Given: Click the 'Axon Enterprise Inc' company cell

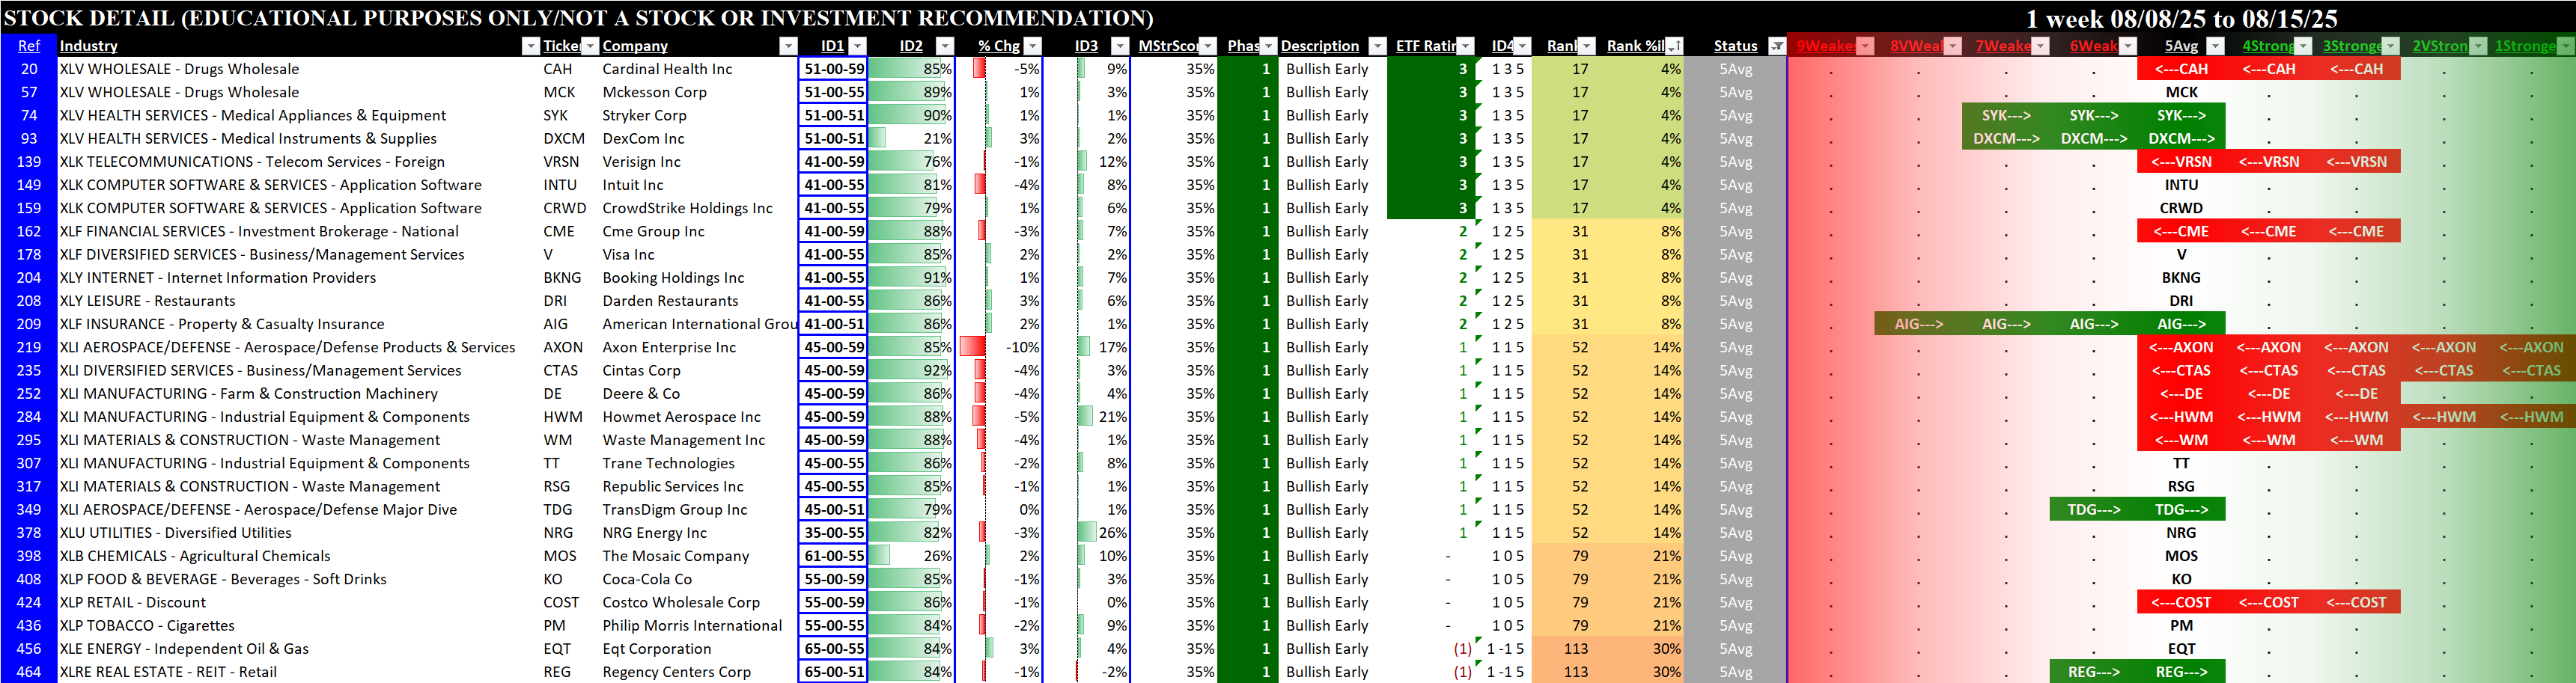Looking at the screenshot, I should pyautogui.click(x=669, y=347).
